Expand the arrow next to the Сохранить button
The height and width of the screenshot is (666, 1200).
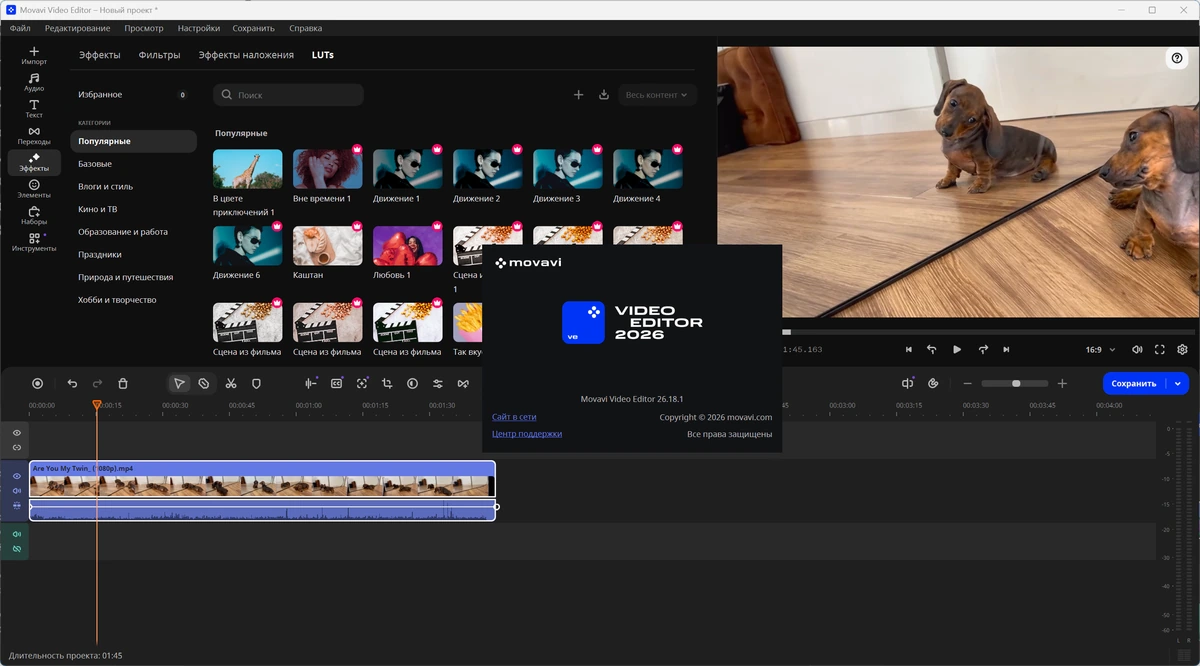point(1178,383)
